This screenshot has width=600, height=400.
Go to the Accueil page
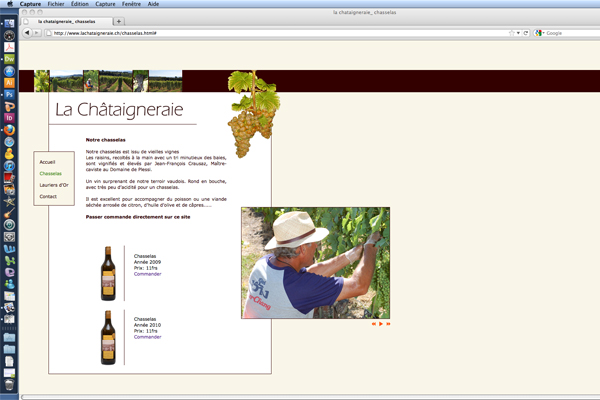click(47, 162)
